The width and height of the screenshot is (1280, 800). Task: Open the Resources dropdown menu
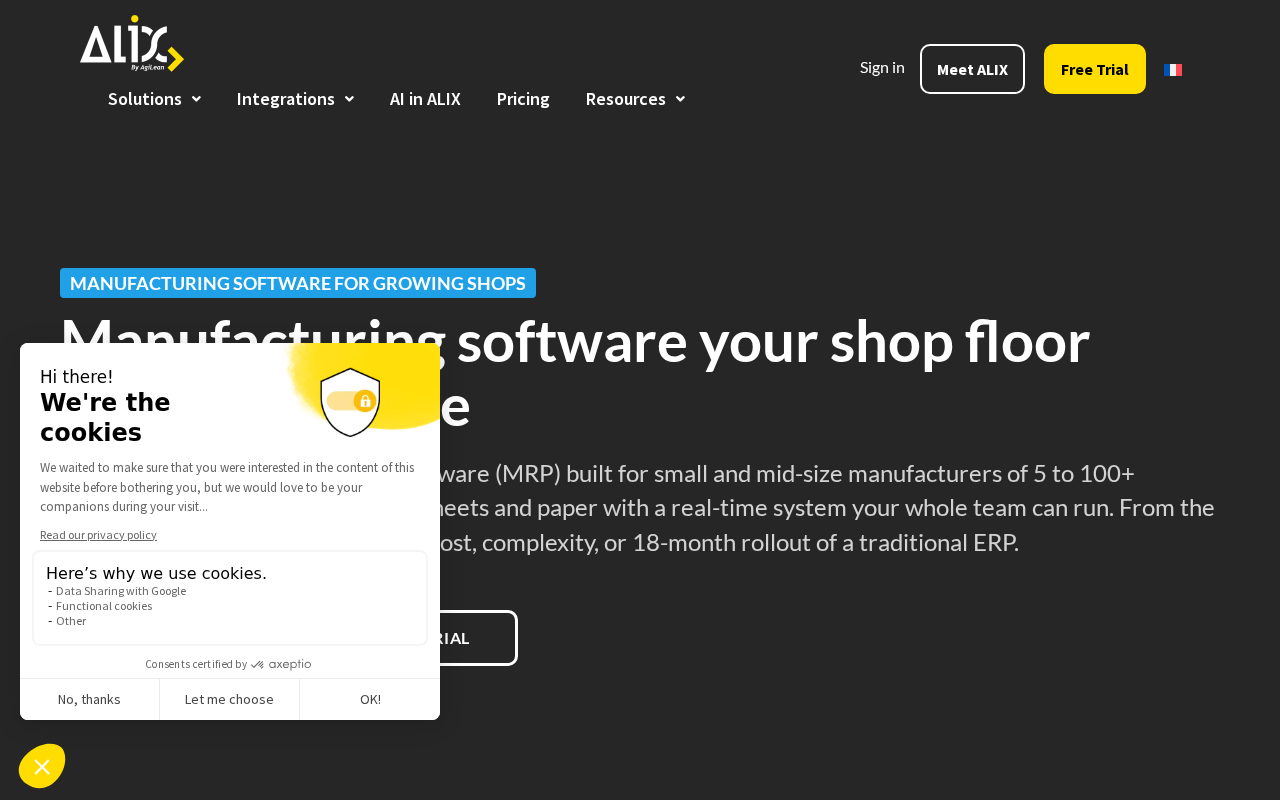(635, 99)
